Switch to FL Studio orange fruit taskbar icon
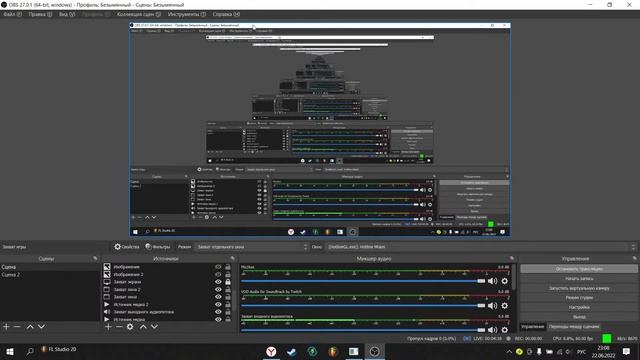 (x=333, y=351)
